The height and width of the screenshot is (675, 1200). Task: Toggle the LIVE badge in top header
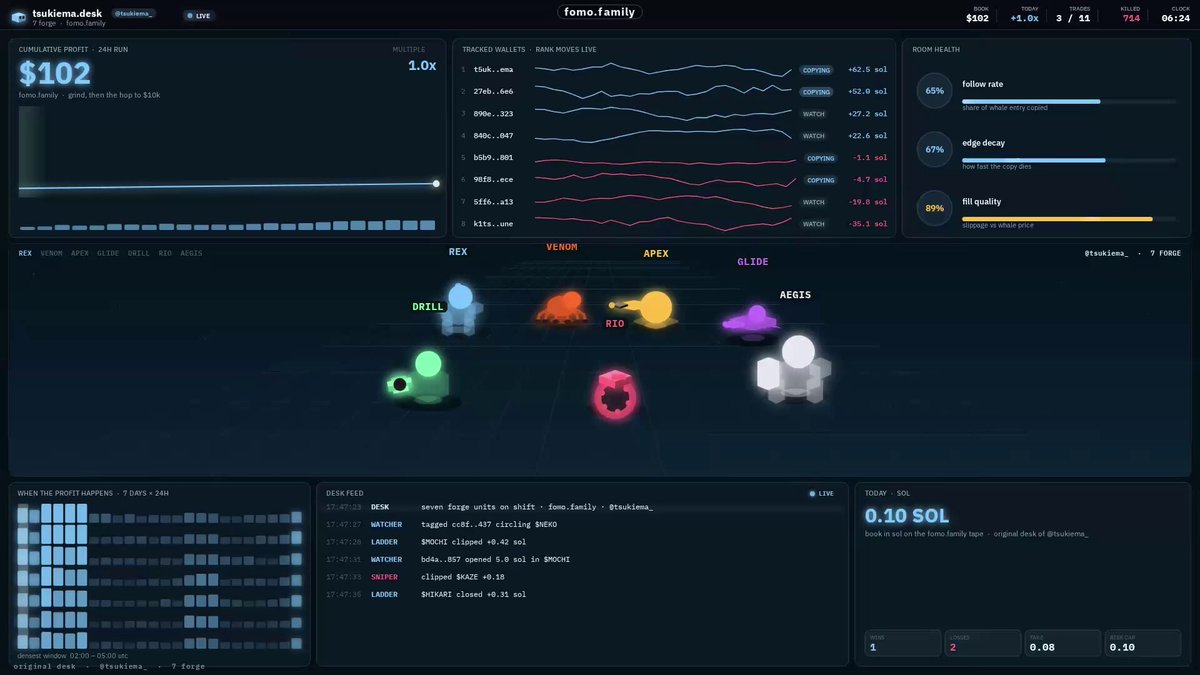(x=198, y=15)
